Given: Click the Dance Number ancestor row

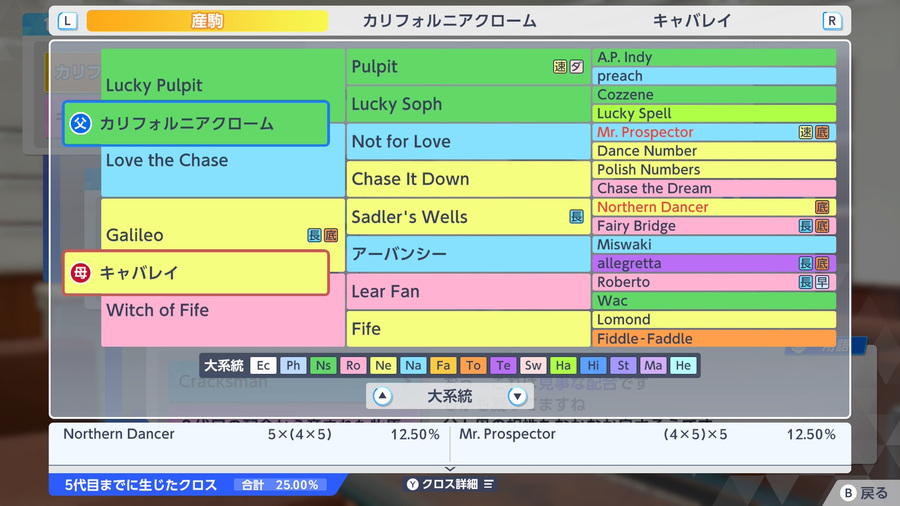Looking at the screenshot, I should (x=714, y=151).
